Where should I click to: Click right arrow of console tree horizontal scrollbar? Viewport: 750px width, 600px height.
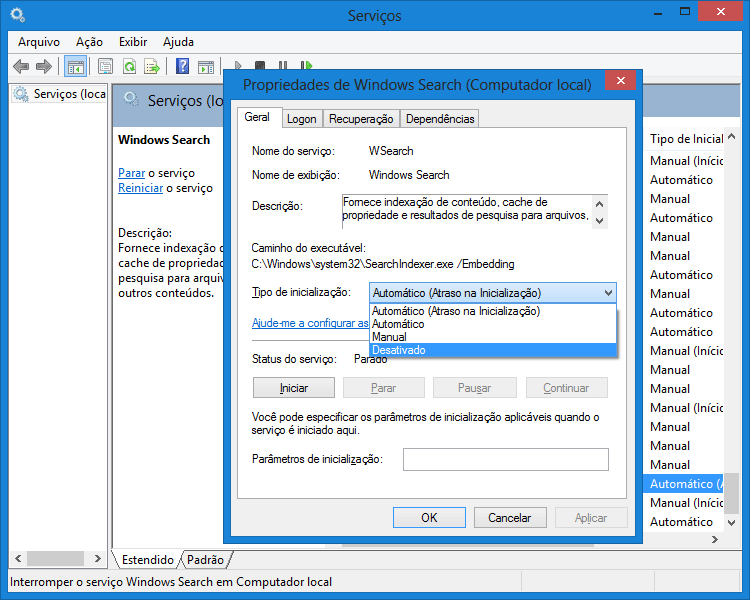pos(98,558)
